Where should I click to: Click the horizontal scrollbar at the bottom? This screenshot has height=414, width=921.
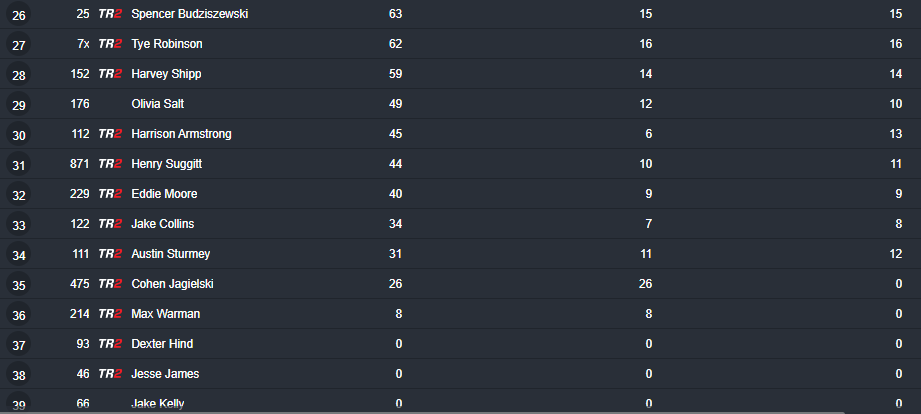pyautogui.click(x=423, y=412)
